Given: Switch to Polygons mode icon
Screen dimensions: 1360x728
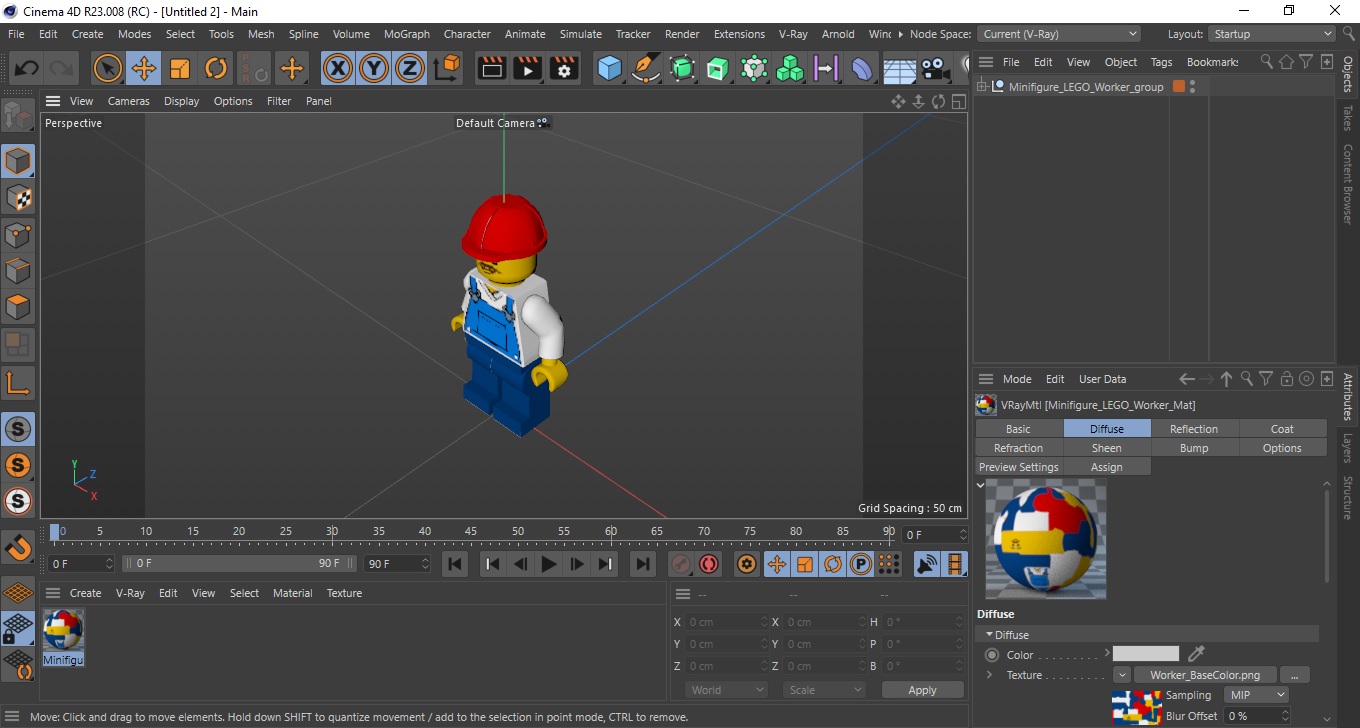Looking at the screenshot, I should click(18, 307).
